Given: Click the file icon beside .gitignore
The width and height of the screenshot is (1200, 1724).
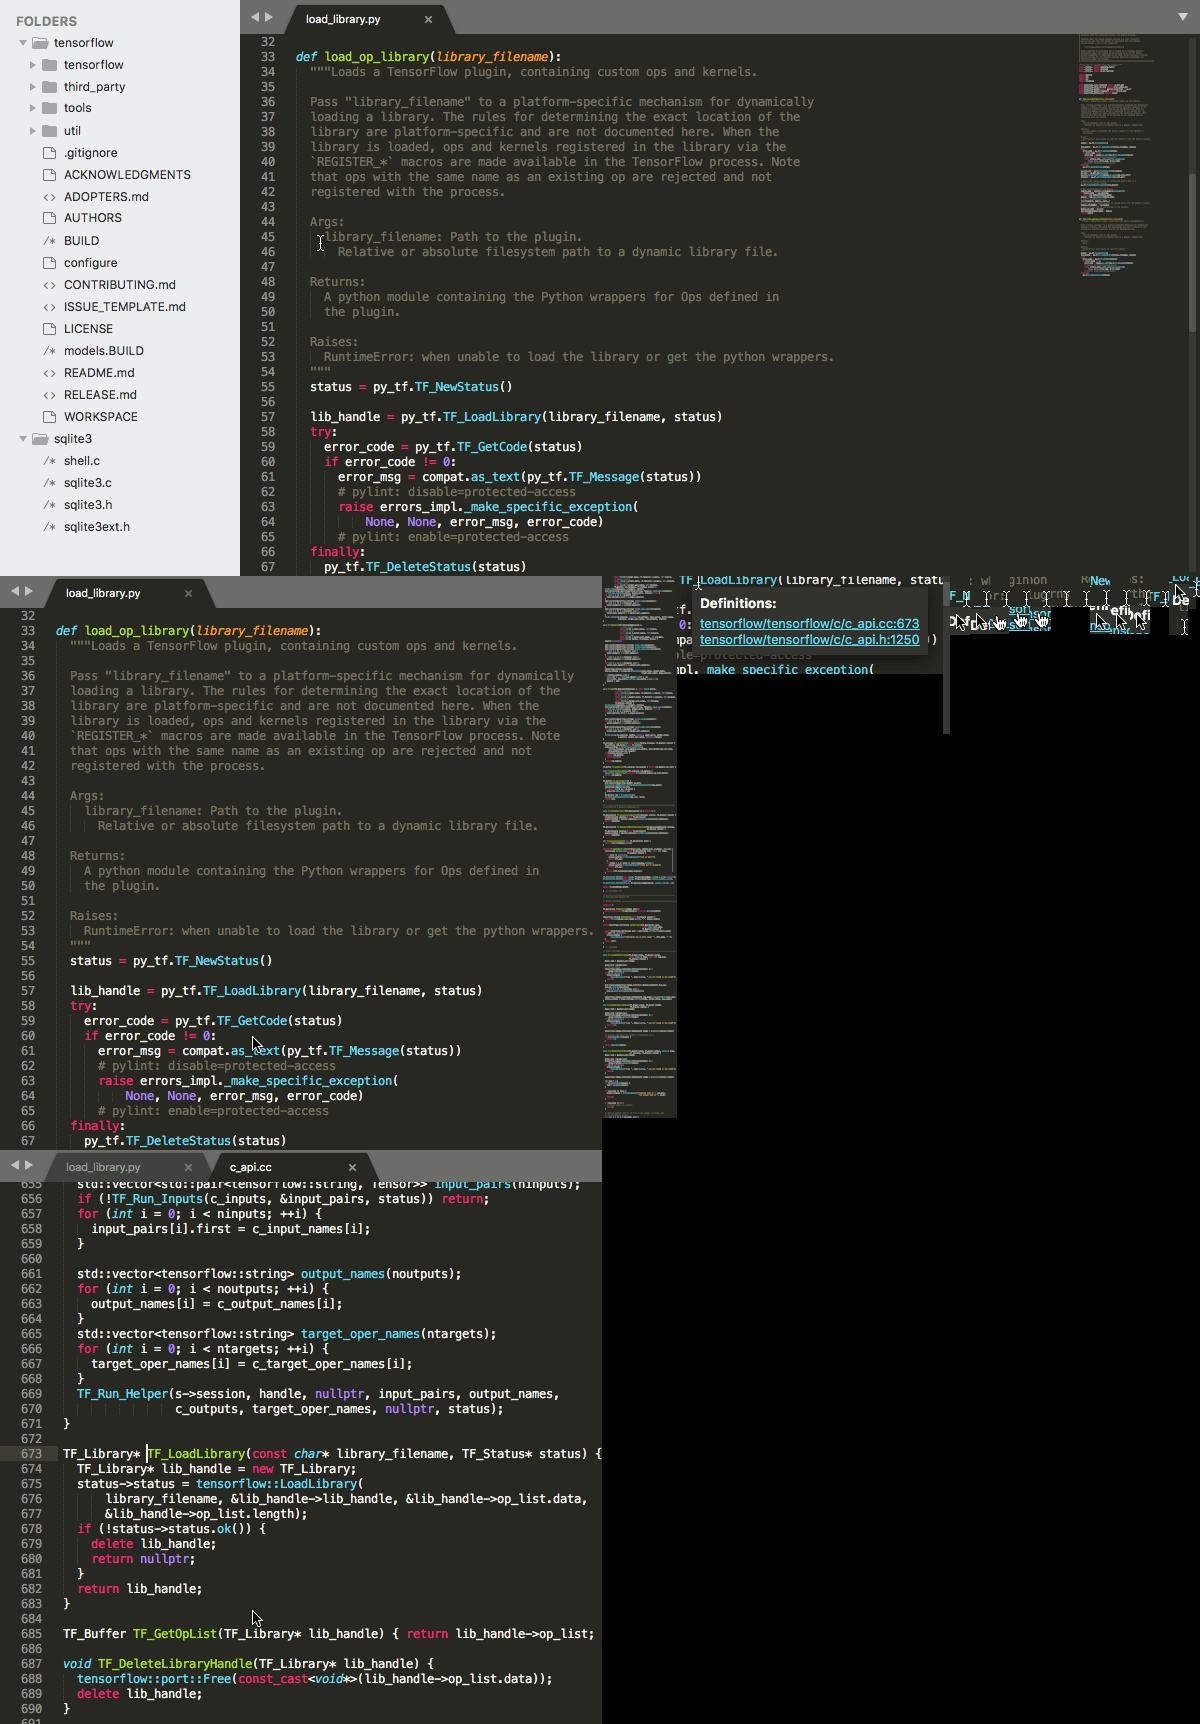Looking at the screenshot, I should 50,153.
